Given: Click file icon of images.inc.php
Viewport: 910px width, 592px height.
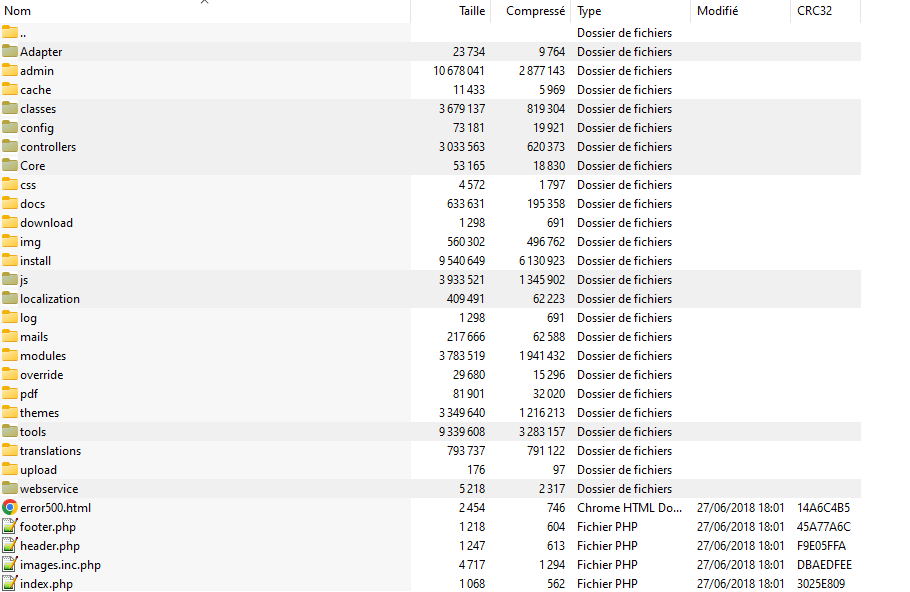Looking at the screenshot, I should (x=10, y=565).
